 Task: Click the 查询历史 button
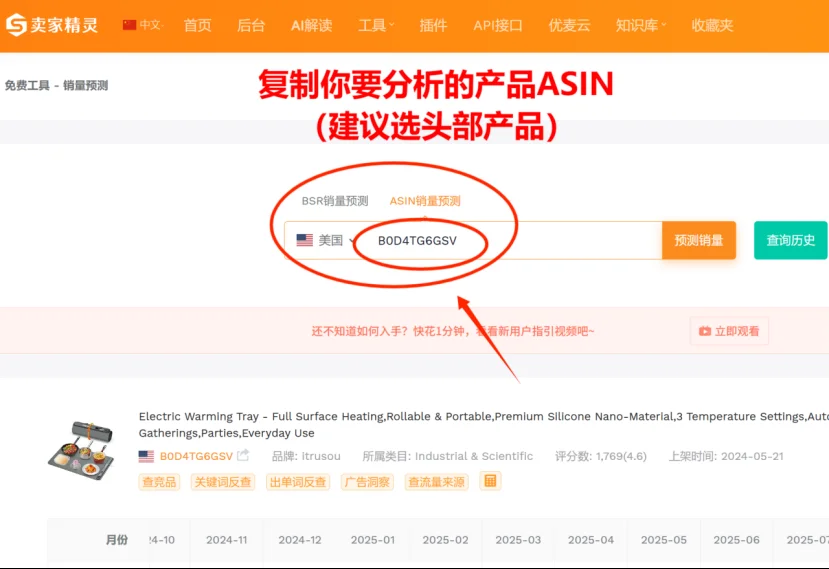click(790, 241)
